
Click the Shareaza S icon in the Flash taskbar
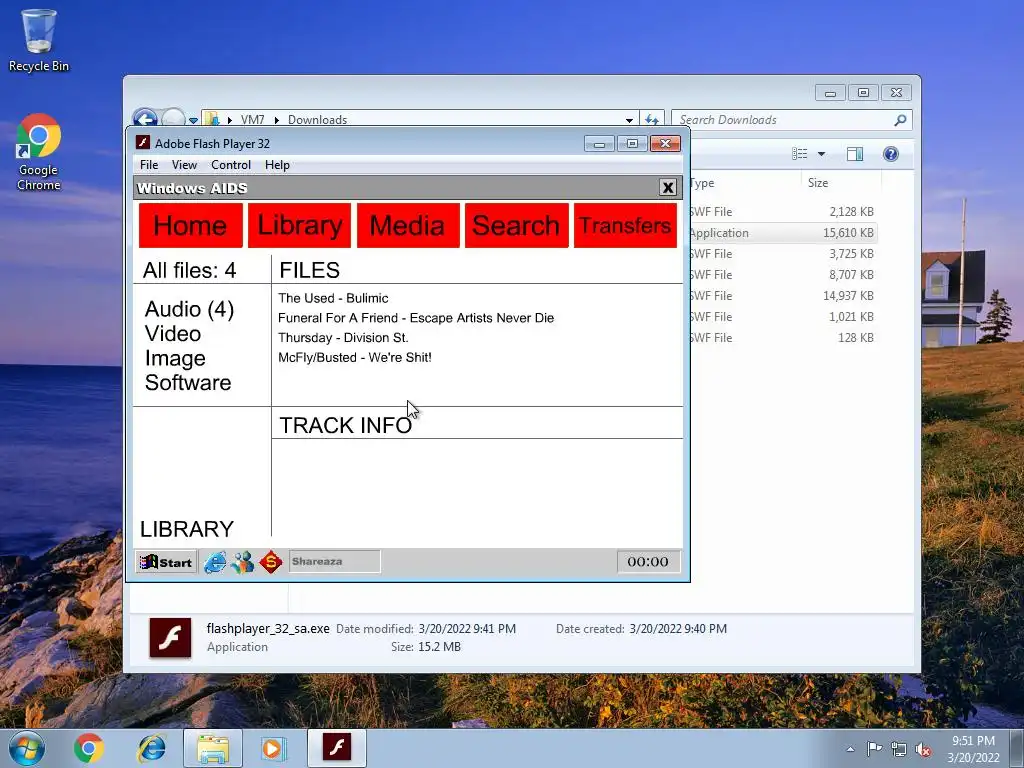point(270,562)
